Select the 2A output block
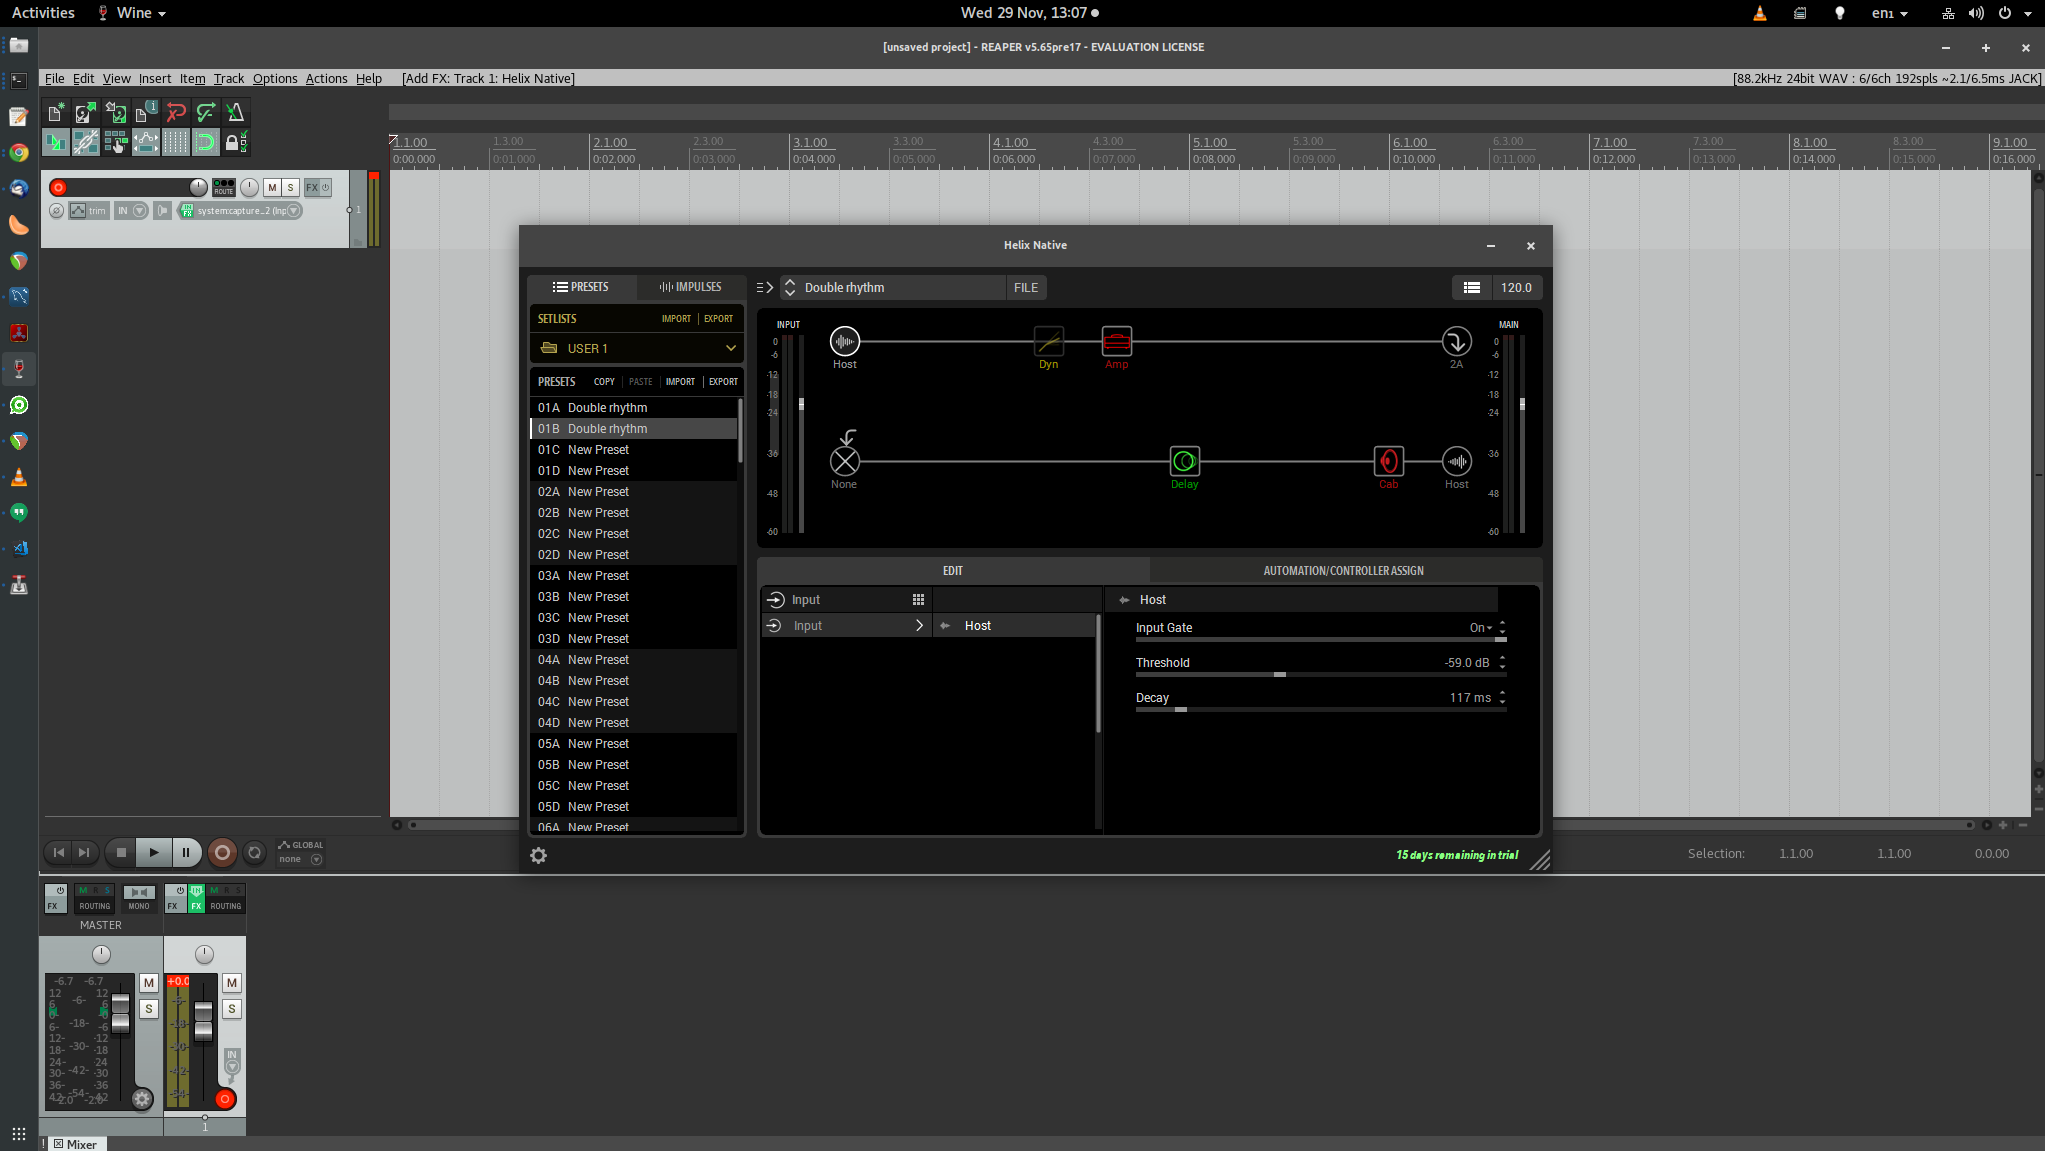 (1456, 342)
